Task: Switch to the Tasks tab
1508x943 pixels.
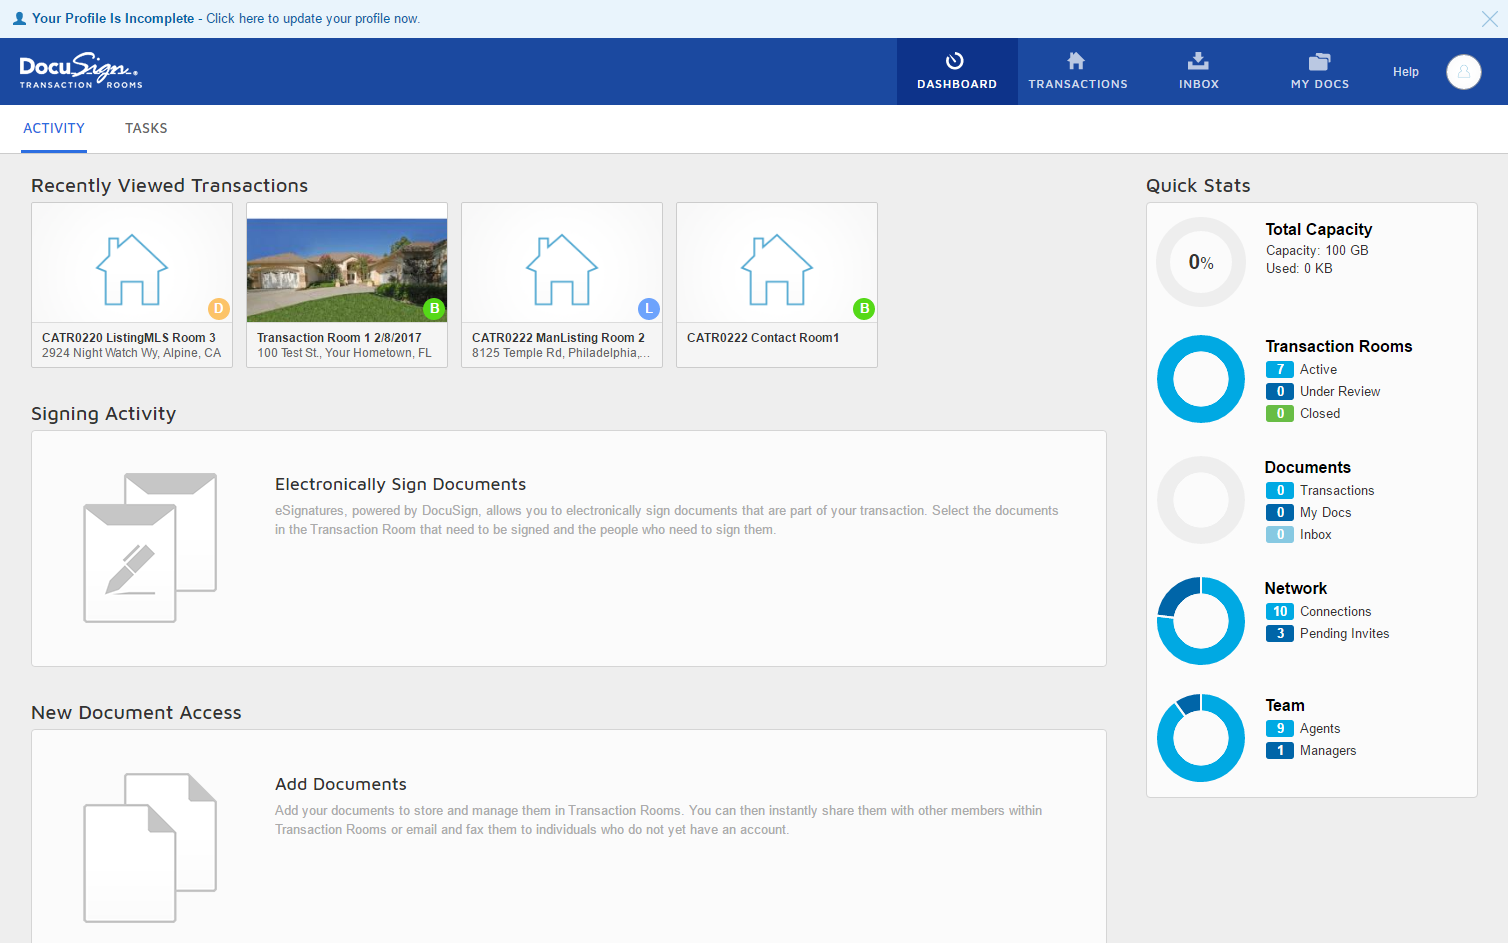Action: (146, 128)
